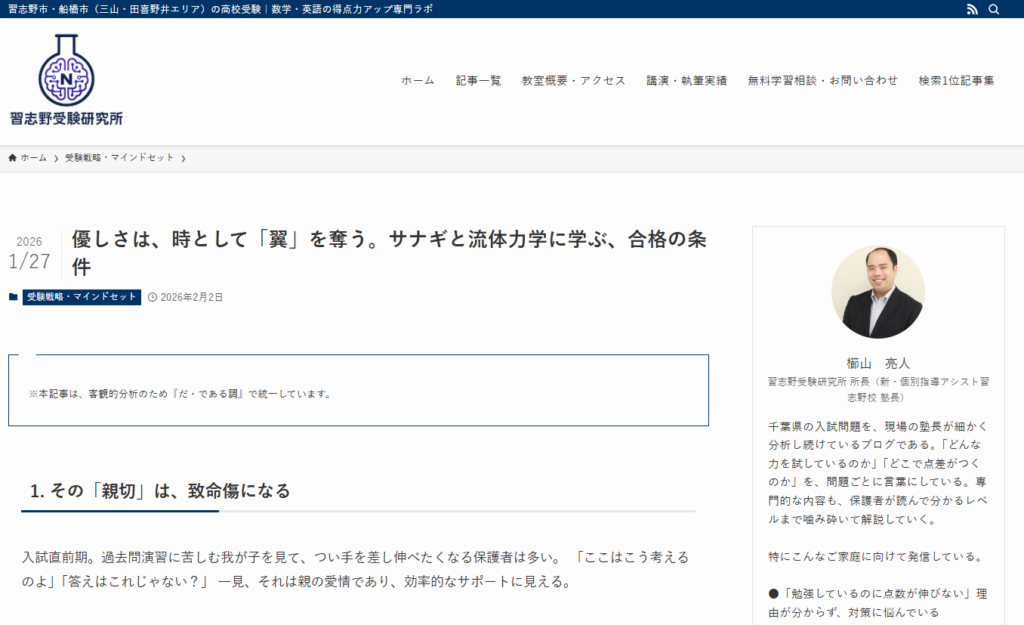Click the flask-shaped site logo
The image size is (1024, 625).
coord(66,68)
